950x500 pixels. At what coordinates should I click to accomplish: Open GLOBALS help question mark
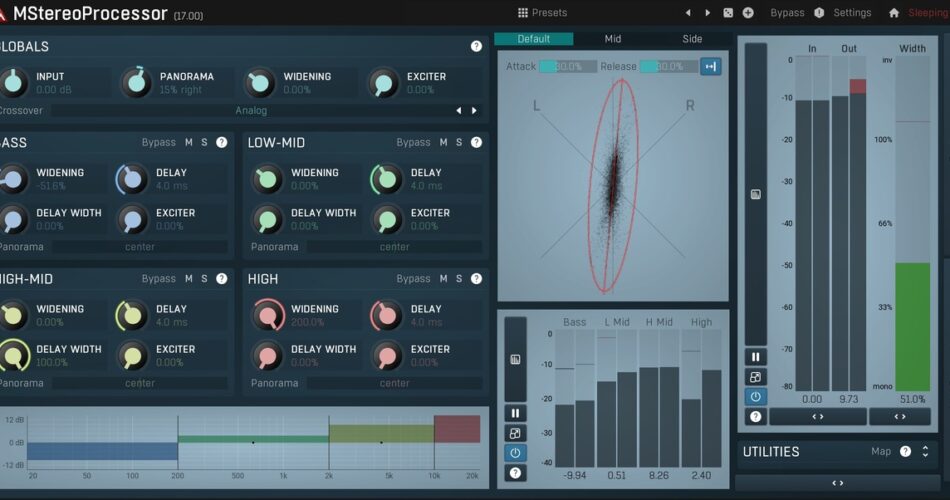point(476,46)
